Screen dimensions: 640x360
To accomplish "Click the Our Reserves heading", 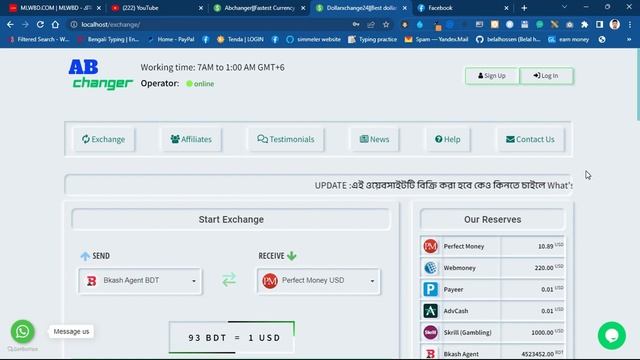I will tap(492, 219).
